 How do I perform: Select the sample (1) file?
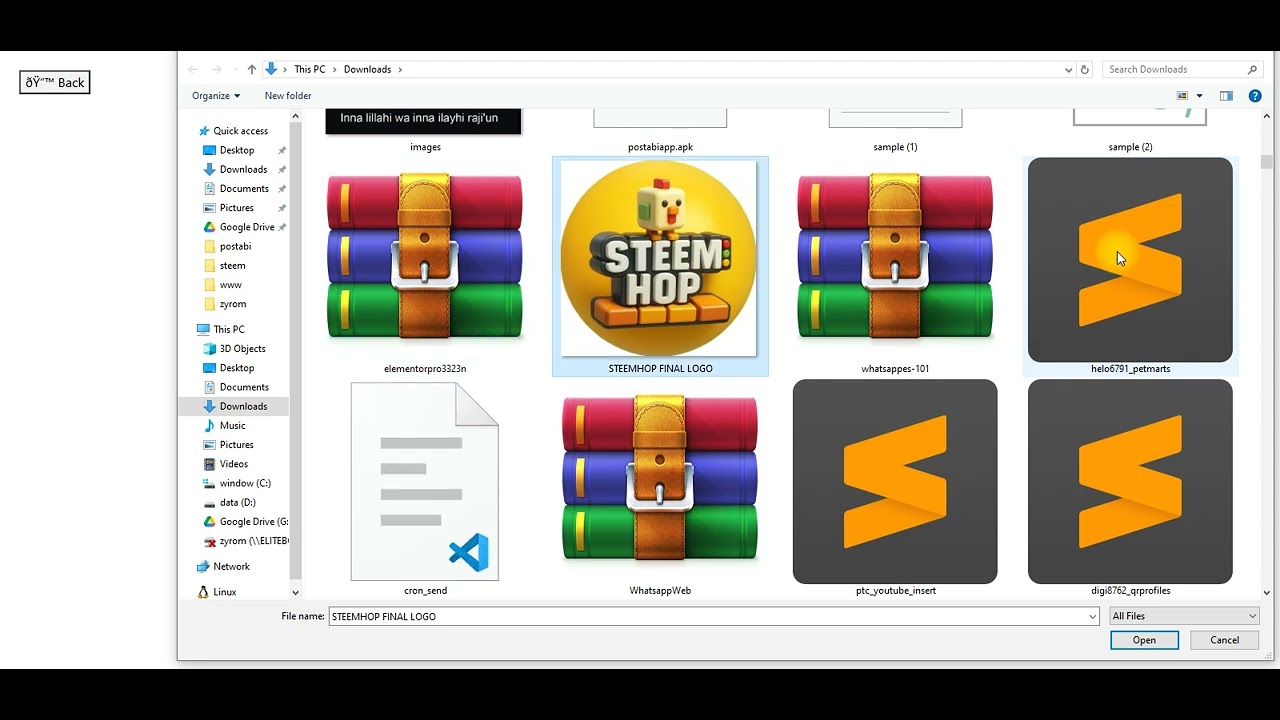pos(895,131)
